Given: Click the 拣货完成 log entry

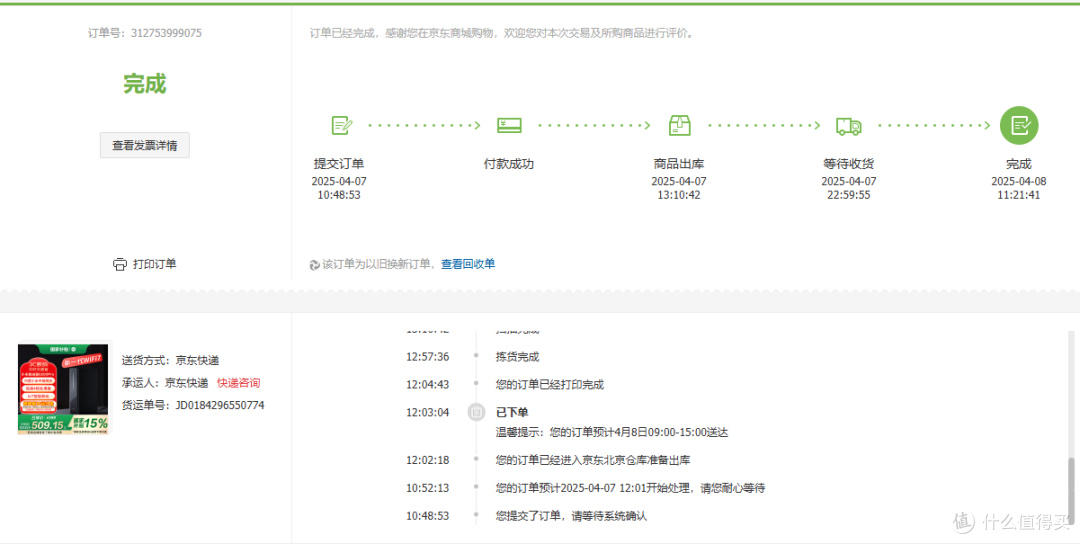Looking at the screenshot, I should coord(517,357).
